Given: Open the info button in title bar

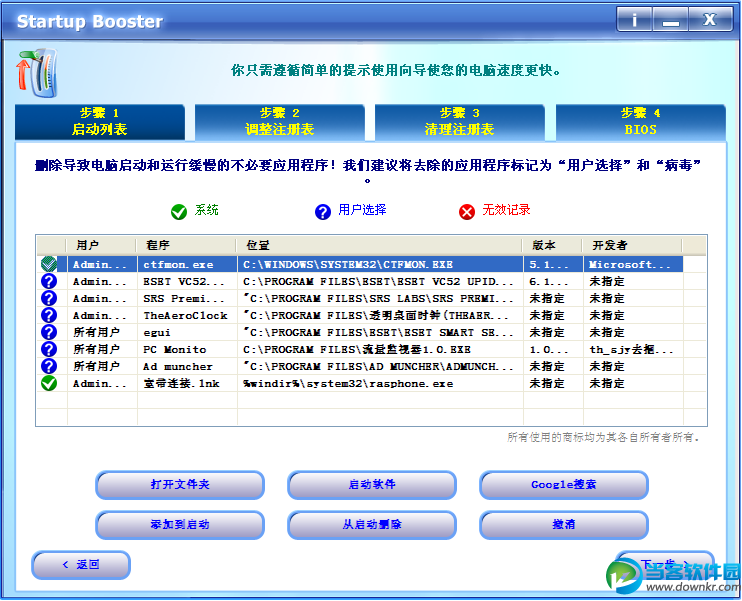Looking at the screenshot, I should coord(635,20).
